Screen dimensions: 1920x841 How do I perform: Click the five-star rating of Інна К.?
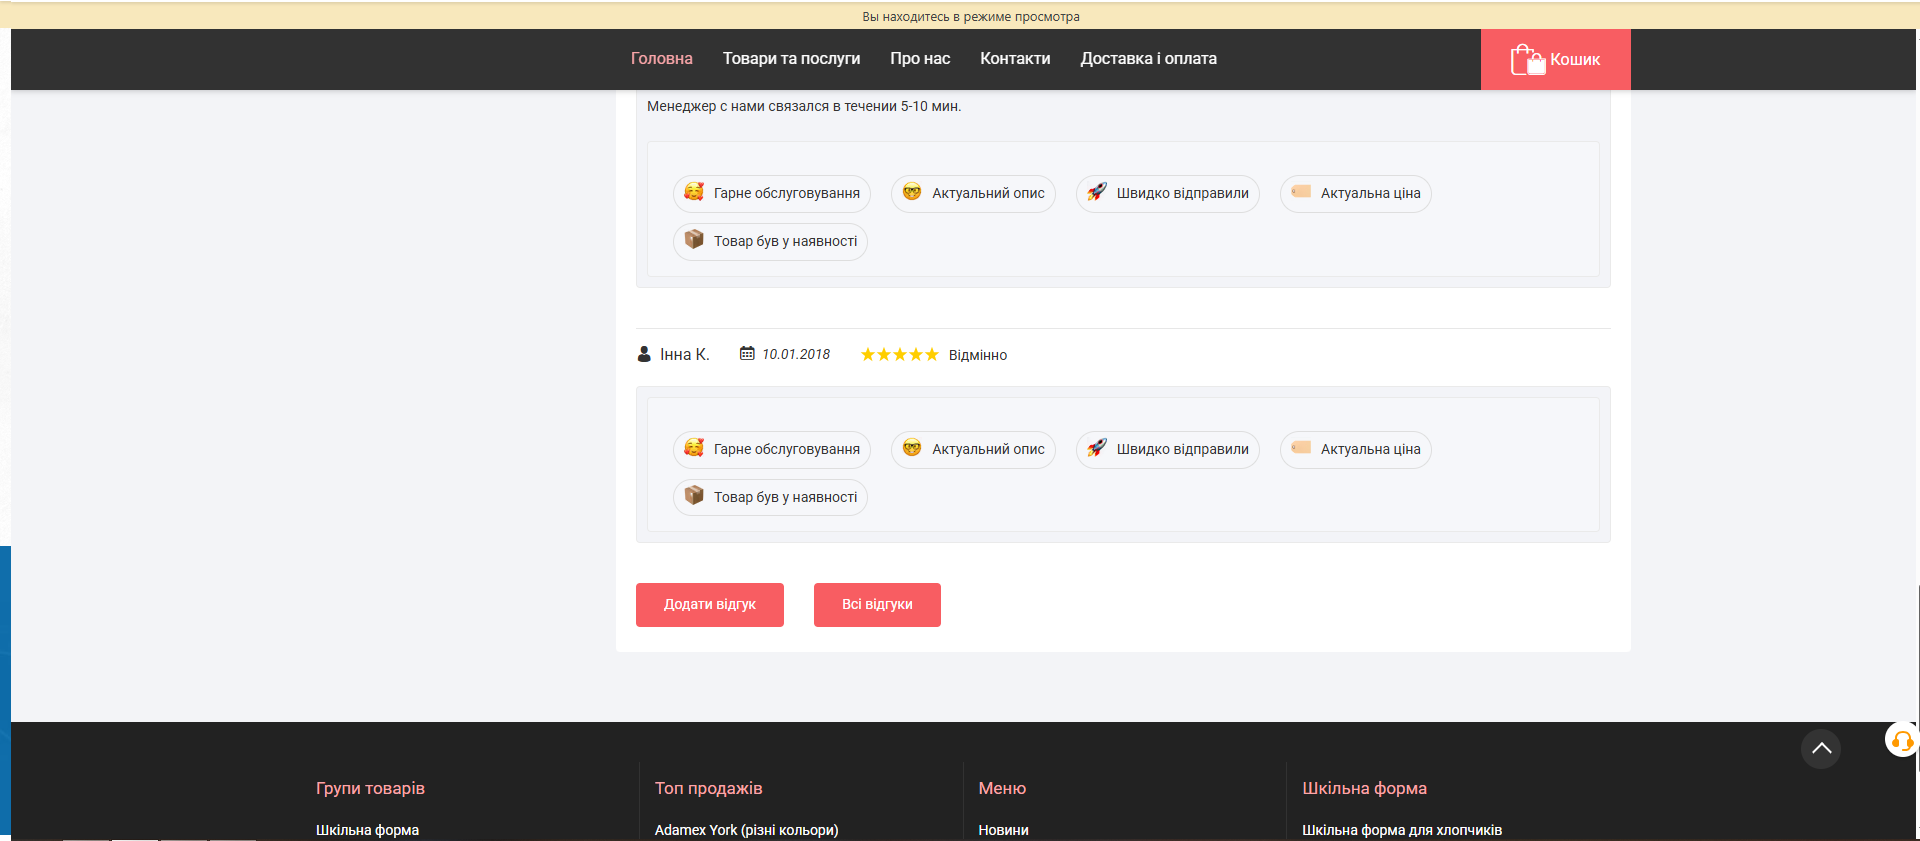pyautogui.click(x=899, y=355)
